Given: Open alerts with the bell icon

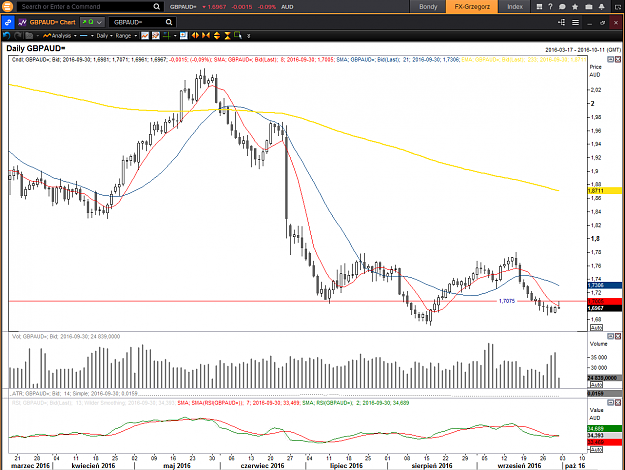Looking at the screenshot, I should [601, 6].
